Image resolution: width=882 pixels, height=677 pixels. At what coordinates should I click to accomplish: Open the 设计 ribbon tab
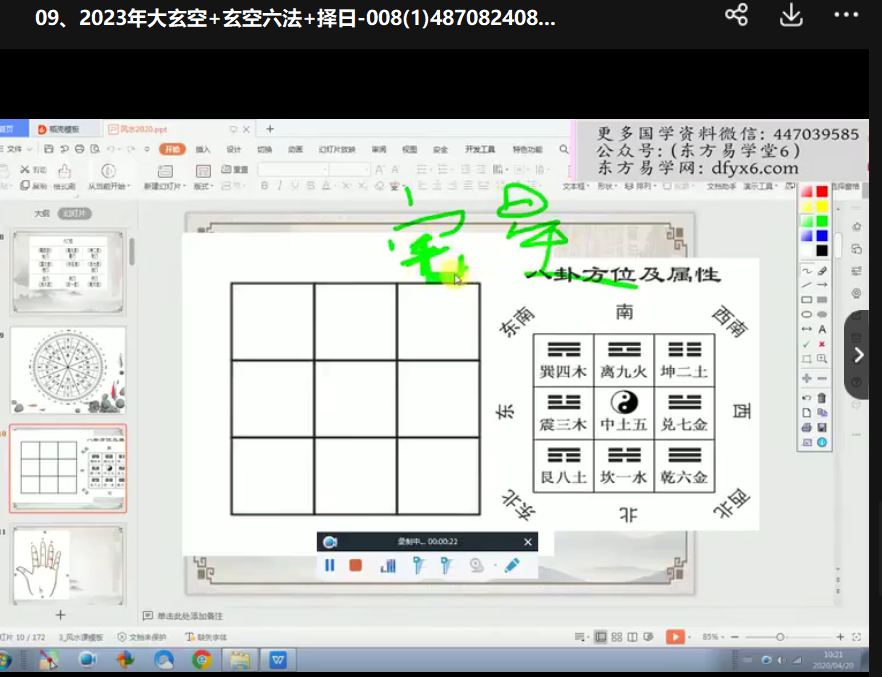(233, 149)
